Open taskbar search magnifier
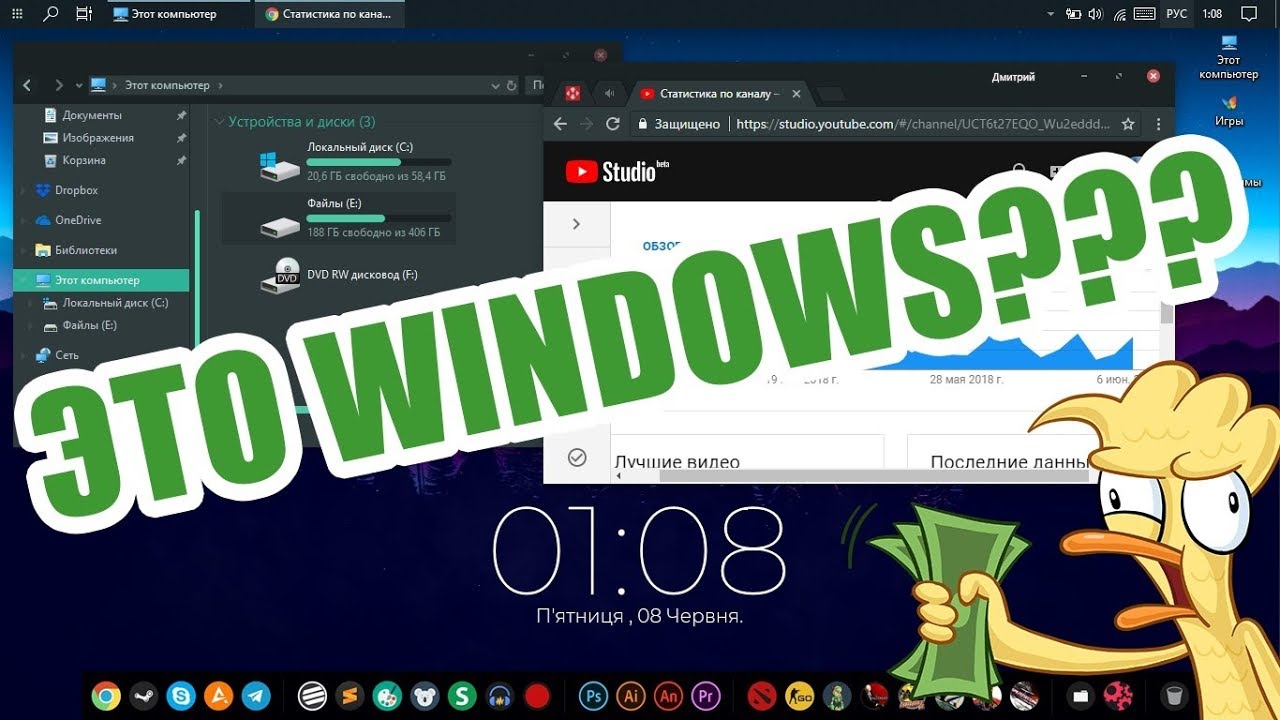This screenshot has height=720, width=1280. coord(51,14)
